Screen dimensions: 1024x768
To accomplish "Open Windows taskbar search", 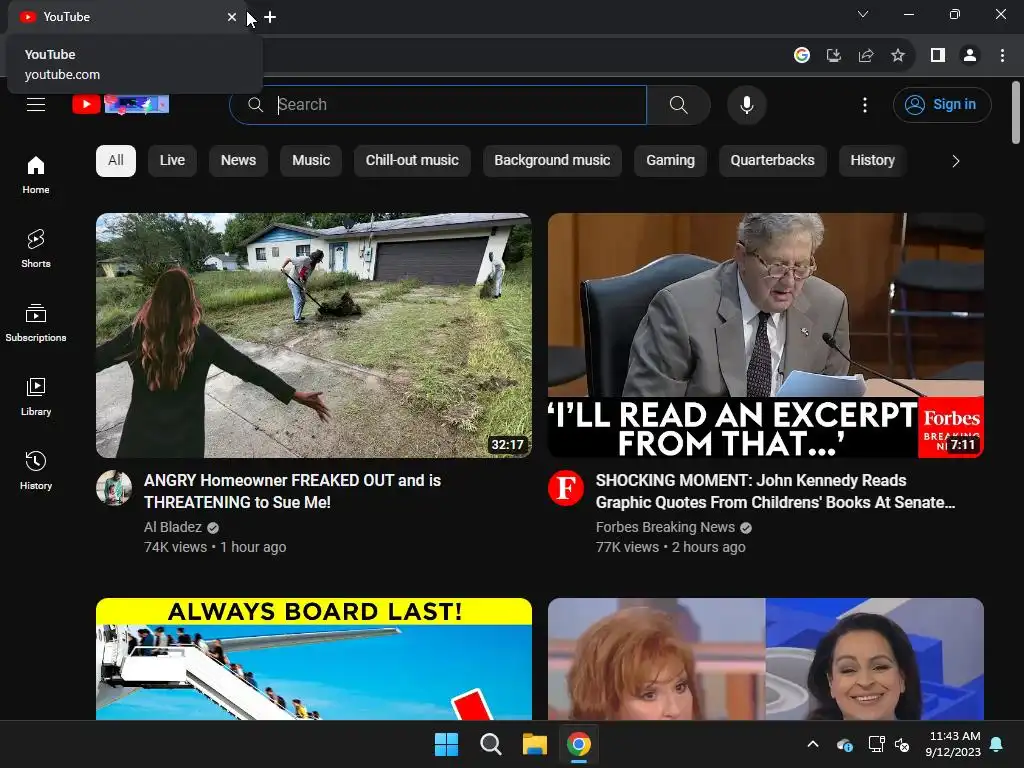I will click(x=490, y=744).
